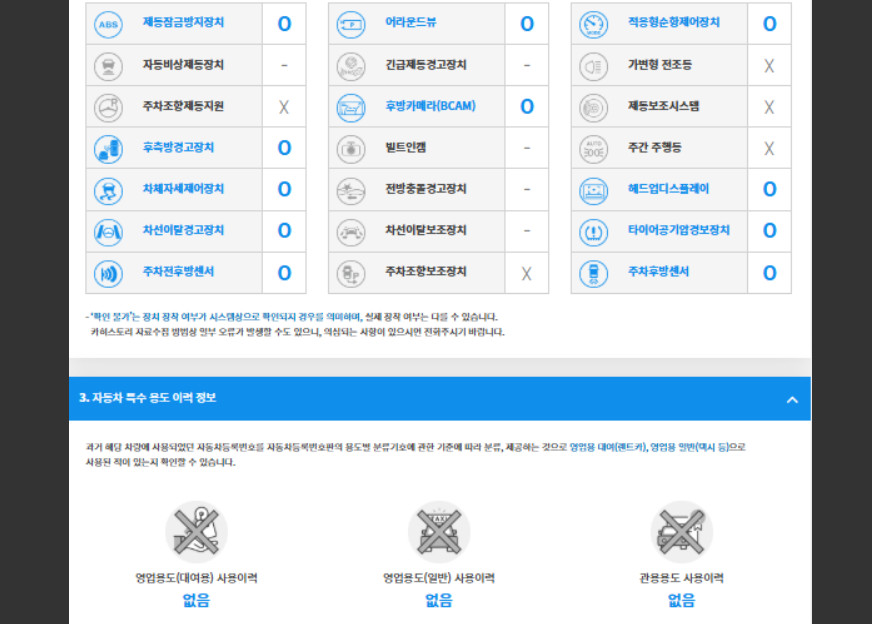The height and width of the screenshot is (624, 872).
Task: Click the 주차후방센서 icon
Action: click(593, 273)
